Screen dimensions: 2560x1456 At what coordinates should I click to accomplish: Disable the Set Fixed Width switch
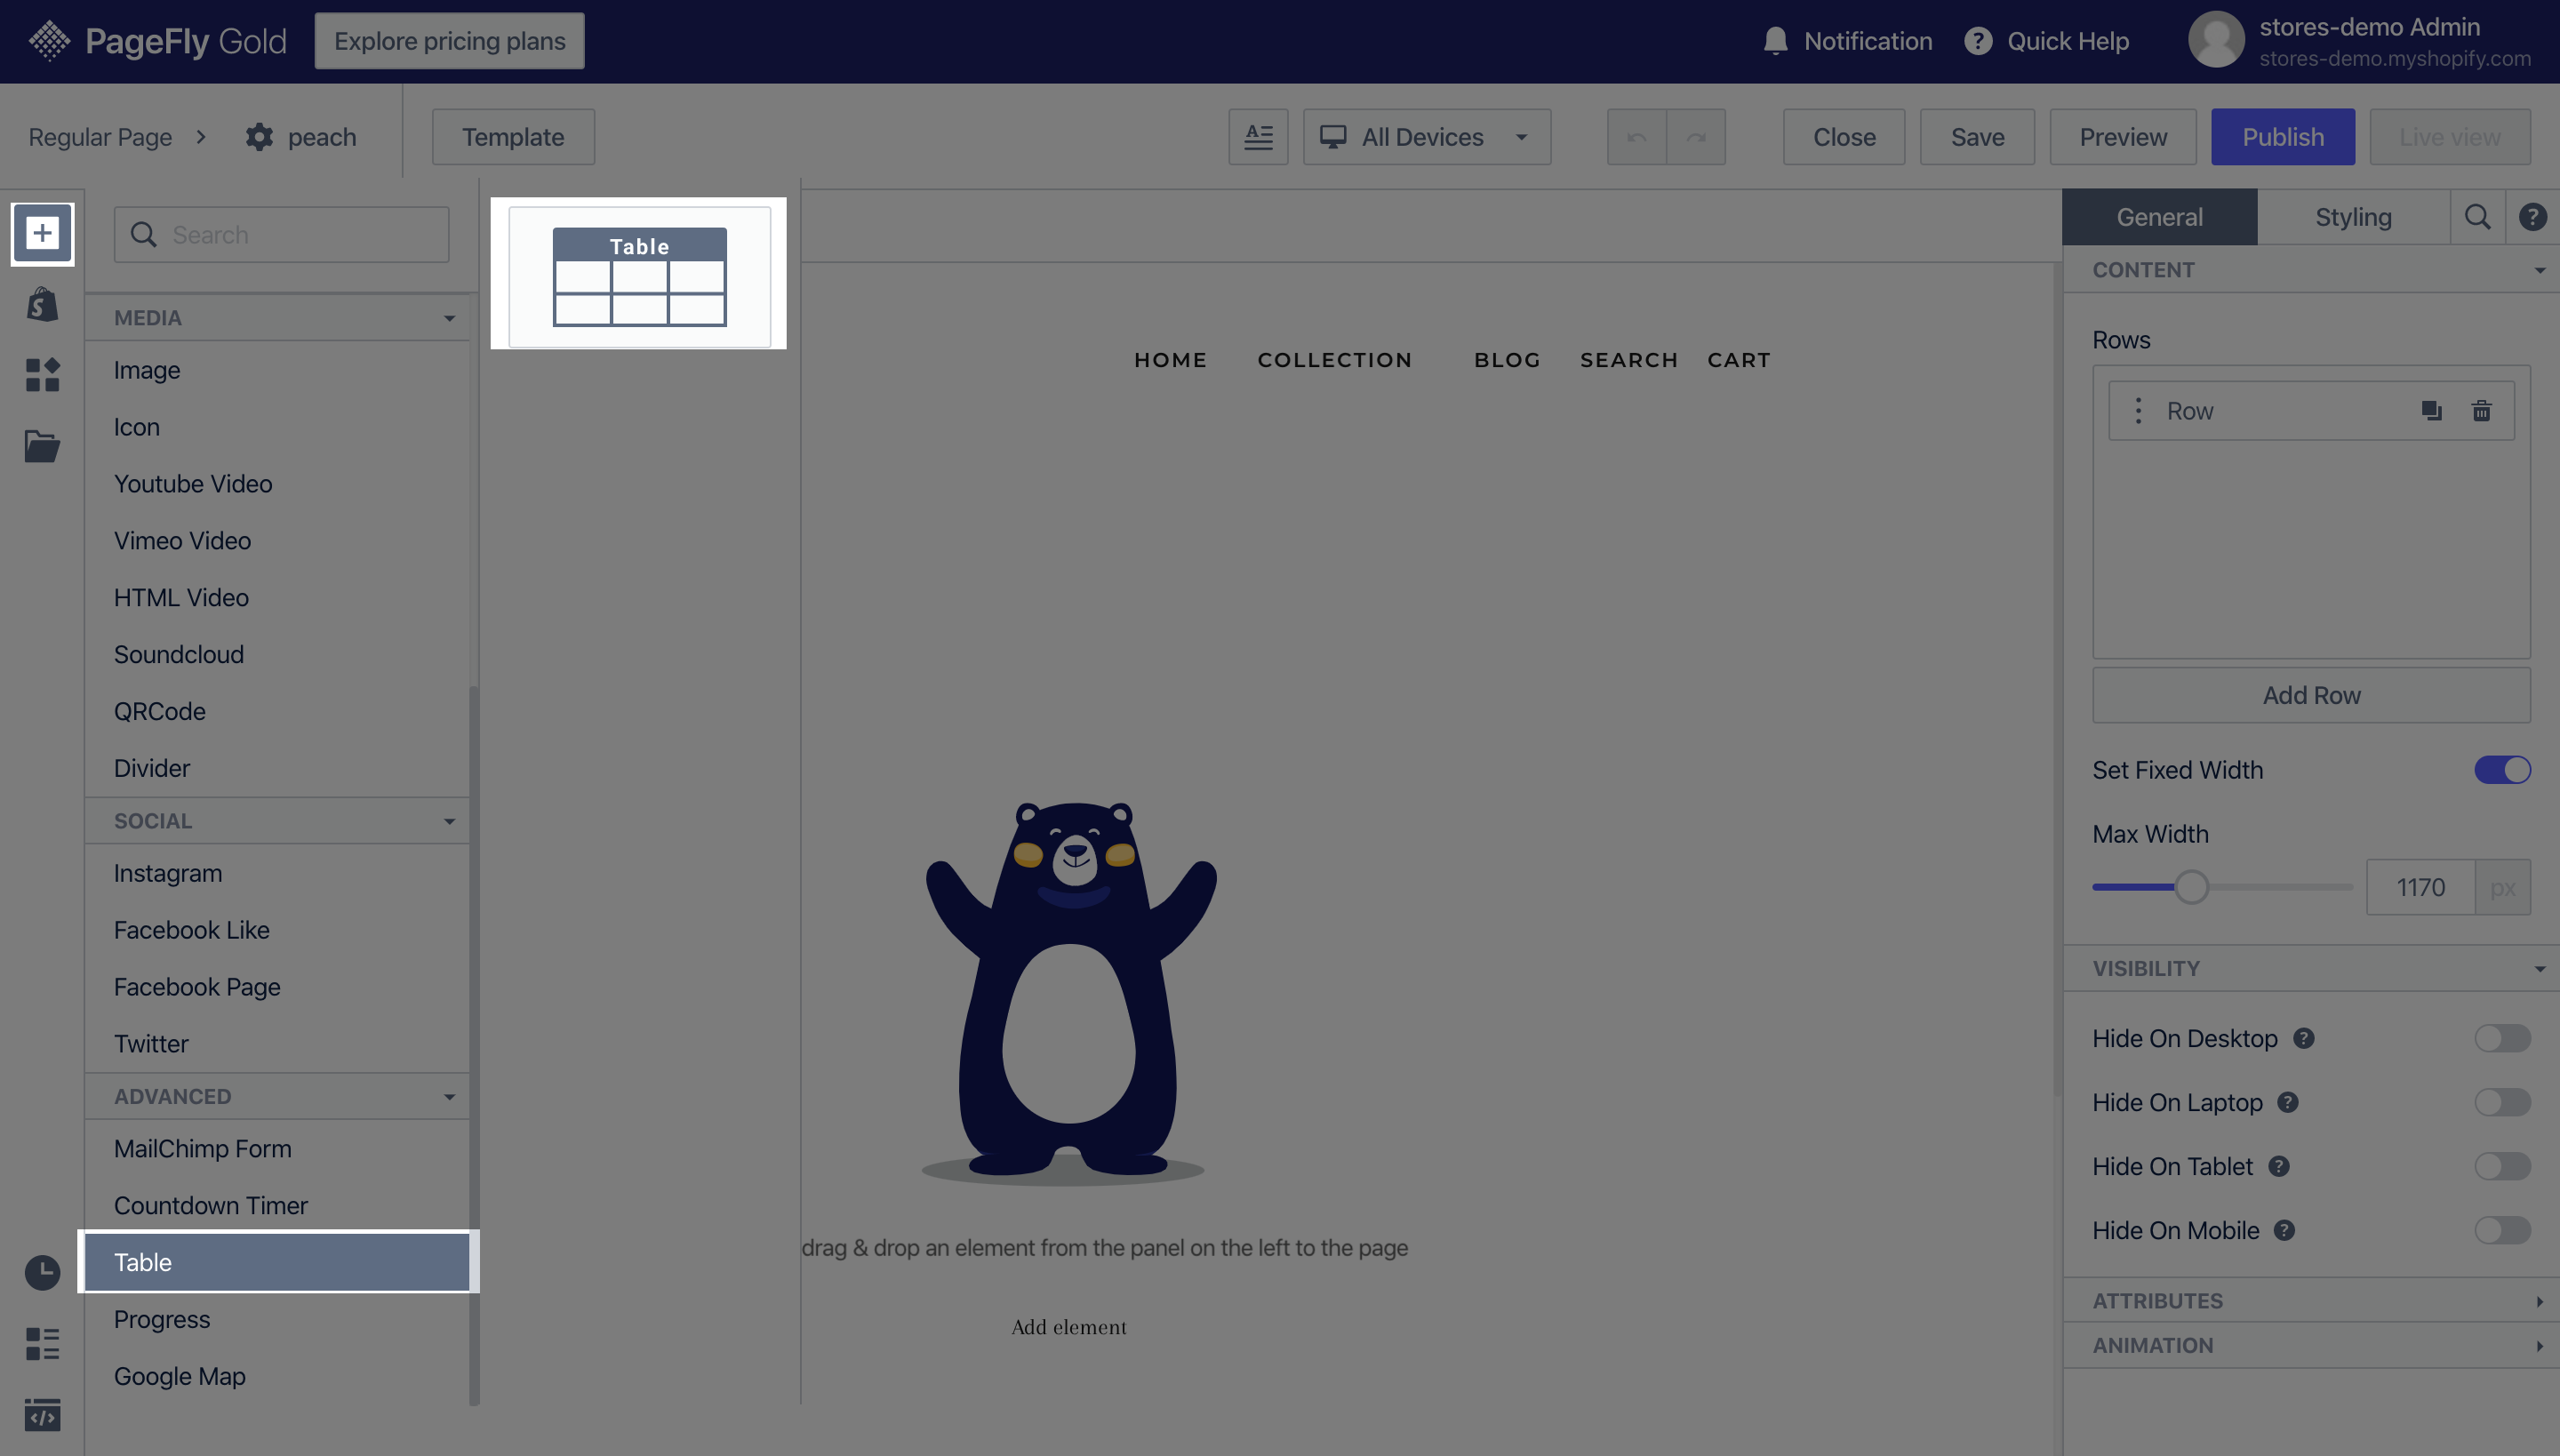click(x=2502, y=770)
